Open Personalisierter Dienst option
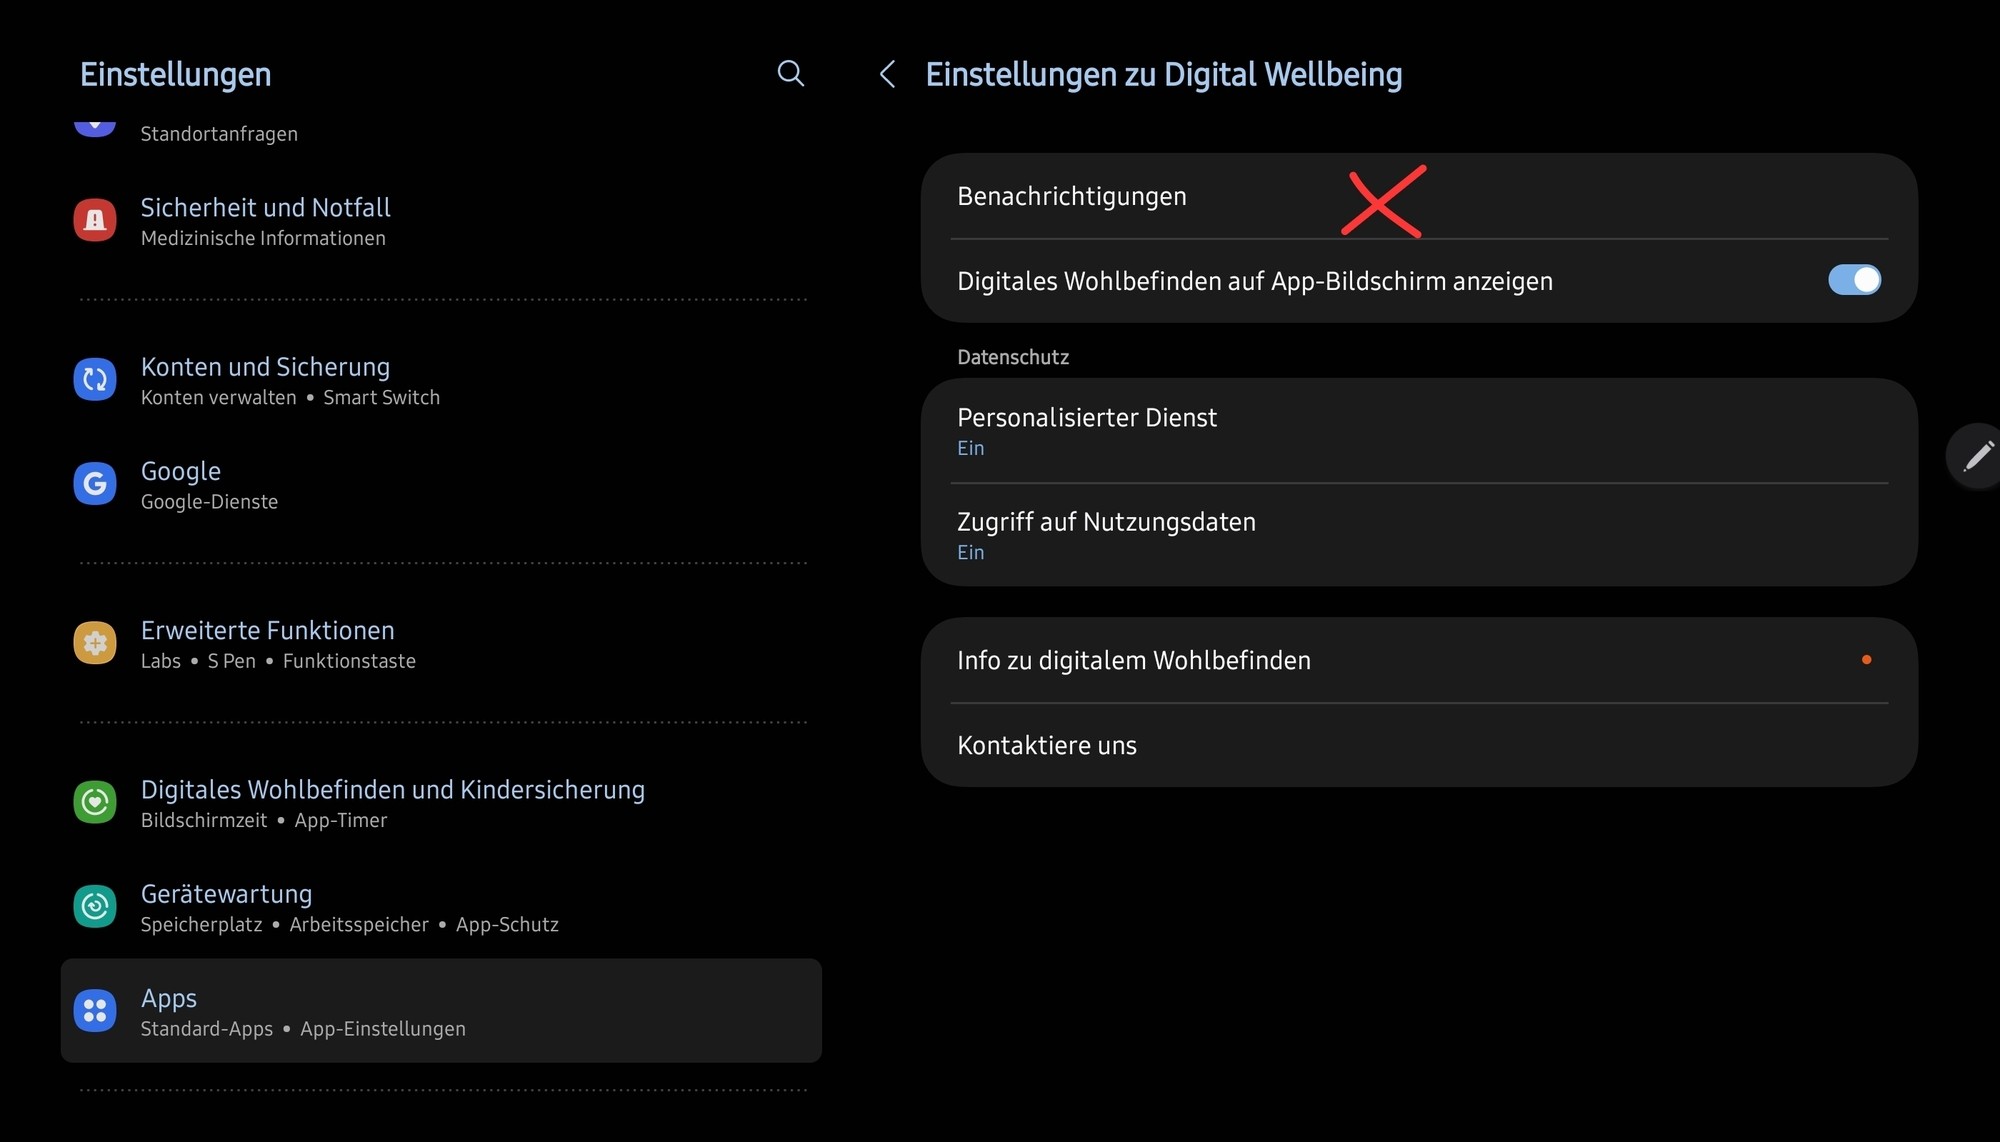Screen dimensions: 2000x1142 tap(1419, 431)
